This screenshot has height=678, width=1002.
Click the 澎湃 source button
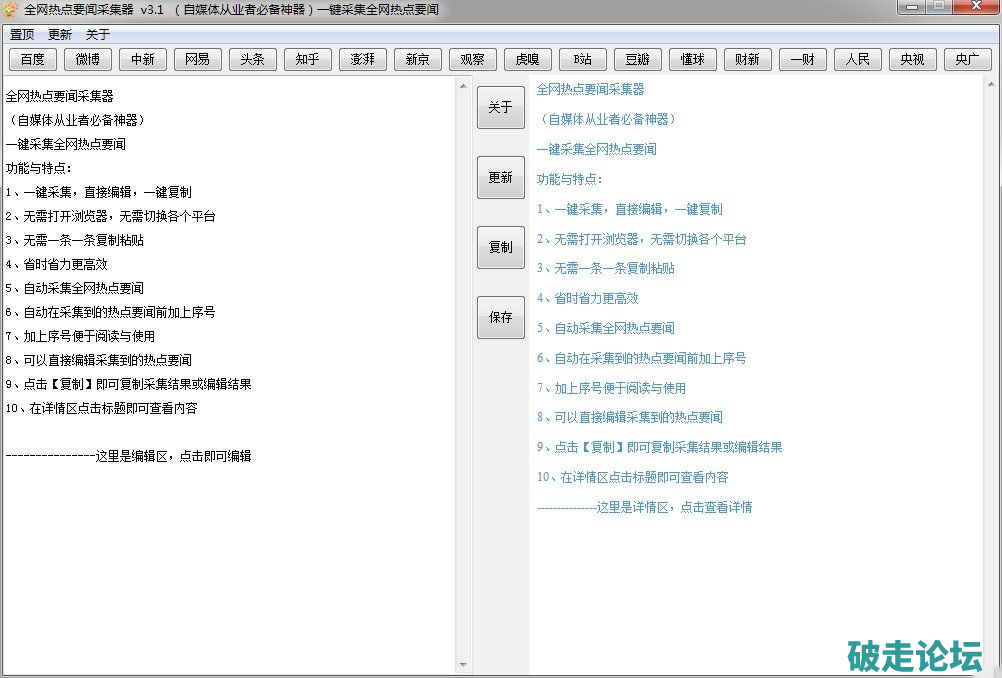click(x=363, y=59)
